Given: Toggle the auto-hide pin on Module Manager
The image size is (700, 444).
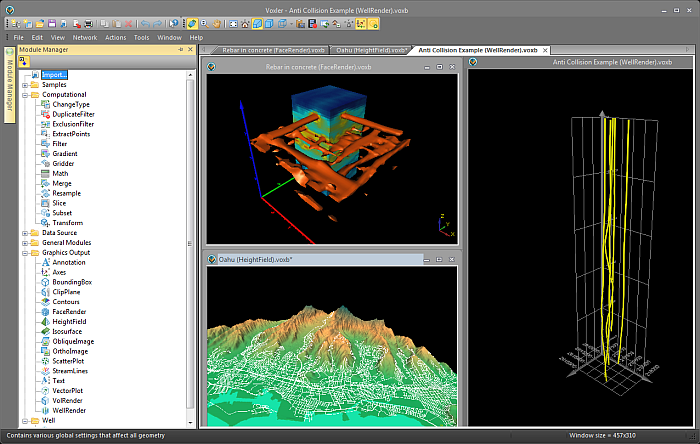Looking at the screenshot, I should (x=181, y=50).
